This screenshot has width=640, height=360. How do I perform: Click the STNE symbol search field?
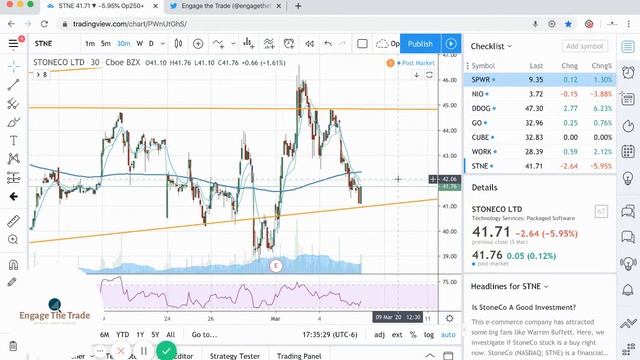tap(54, 44)
